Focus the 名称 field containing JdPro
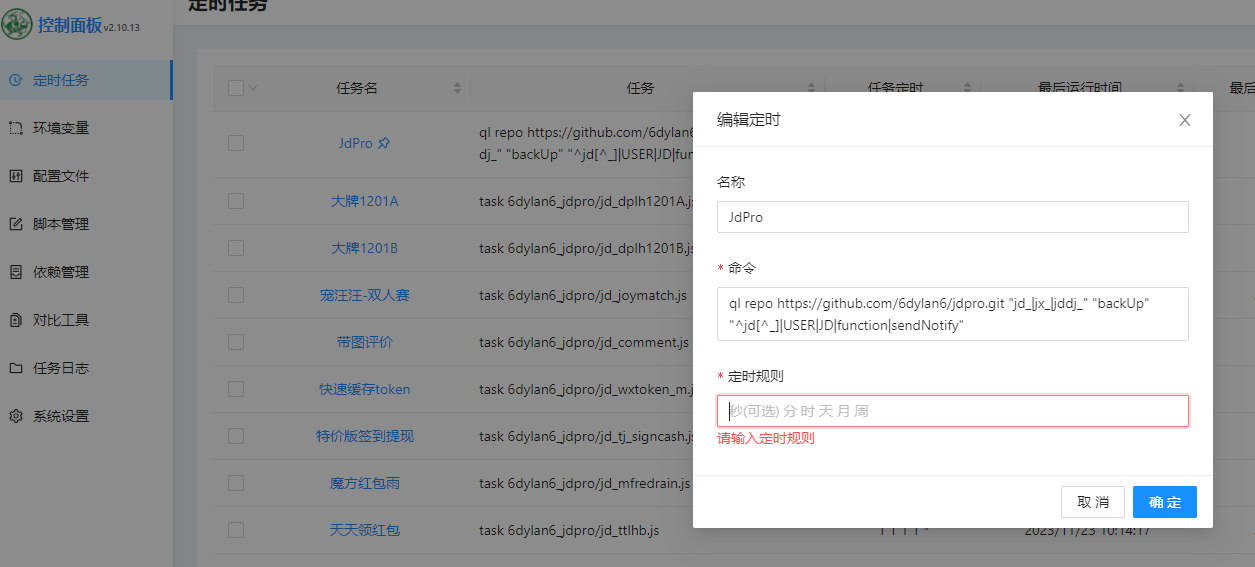Screen dimensions: 1255x567 [953, 217]
